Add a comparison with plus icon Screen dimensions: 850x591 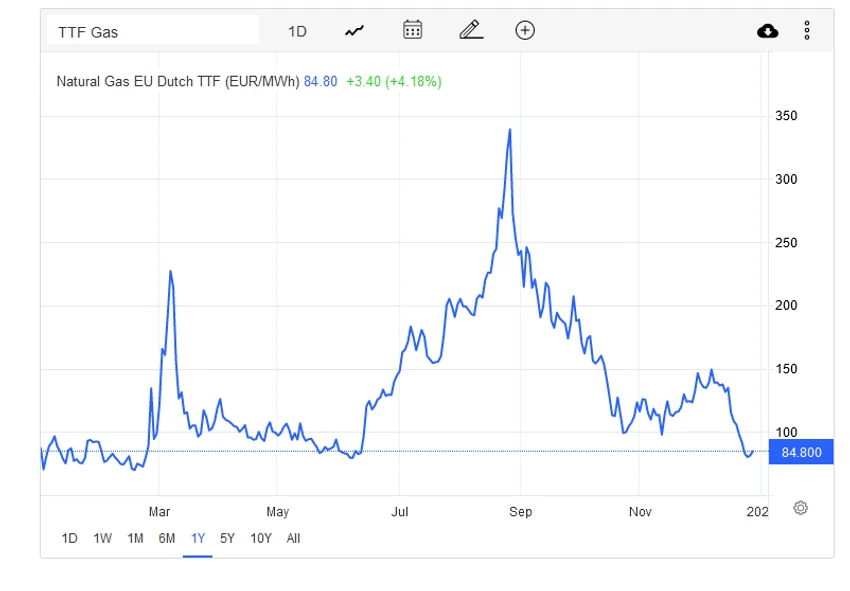525,30
